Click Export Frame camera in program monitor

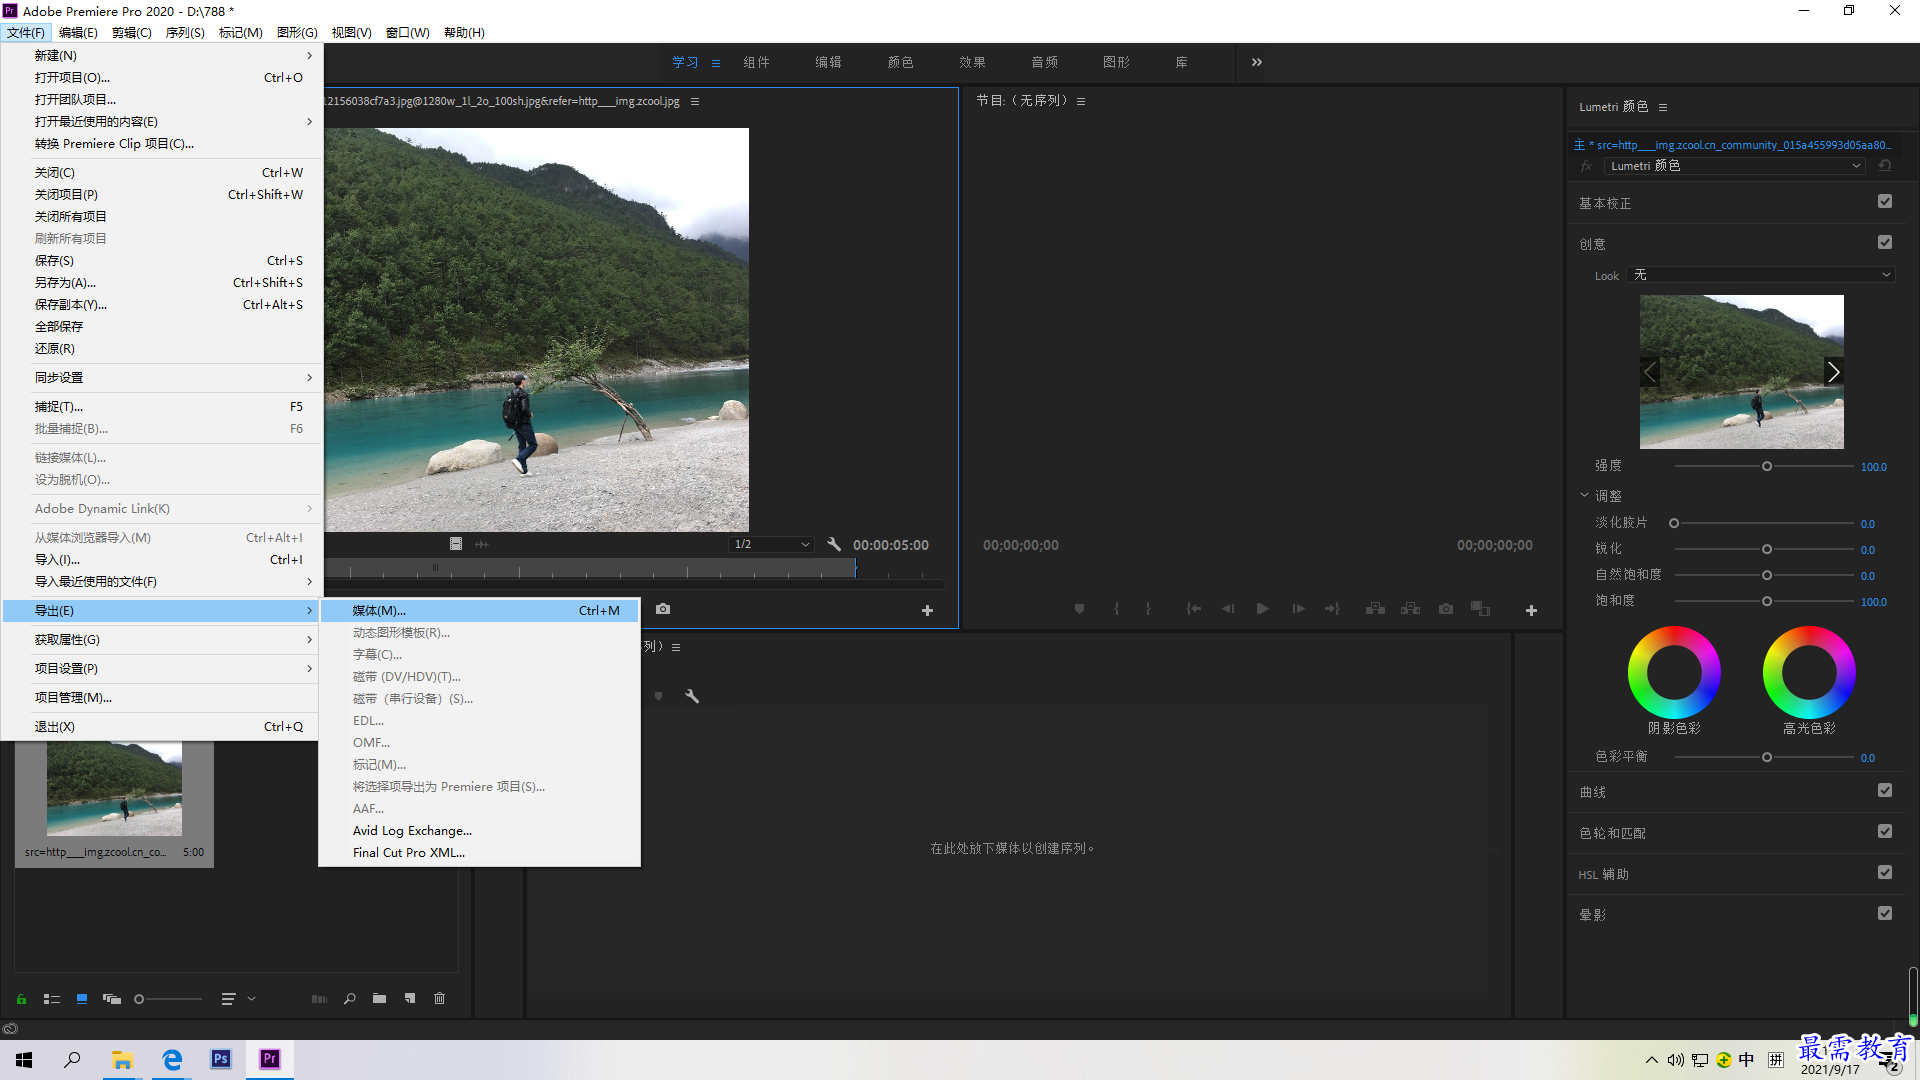(1446, 609)
